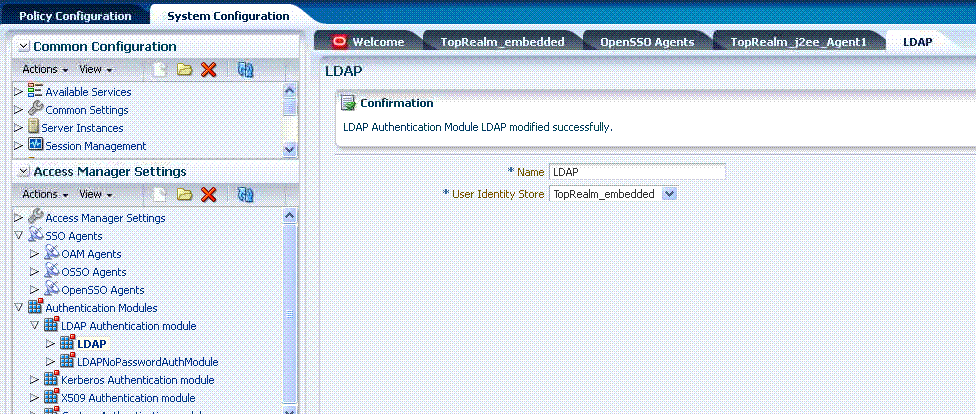Screen dimensions: 976x414
Task: Click the Open folder icon in Access Manager Settings toolbar
Action: point(184,194)
